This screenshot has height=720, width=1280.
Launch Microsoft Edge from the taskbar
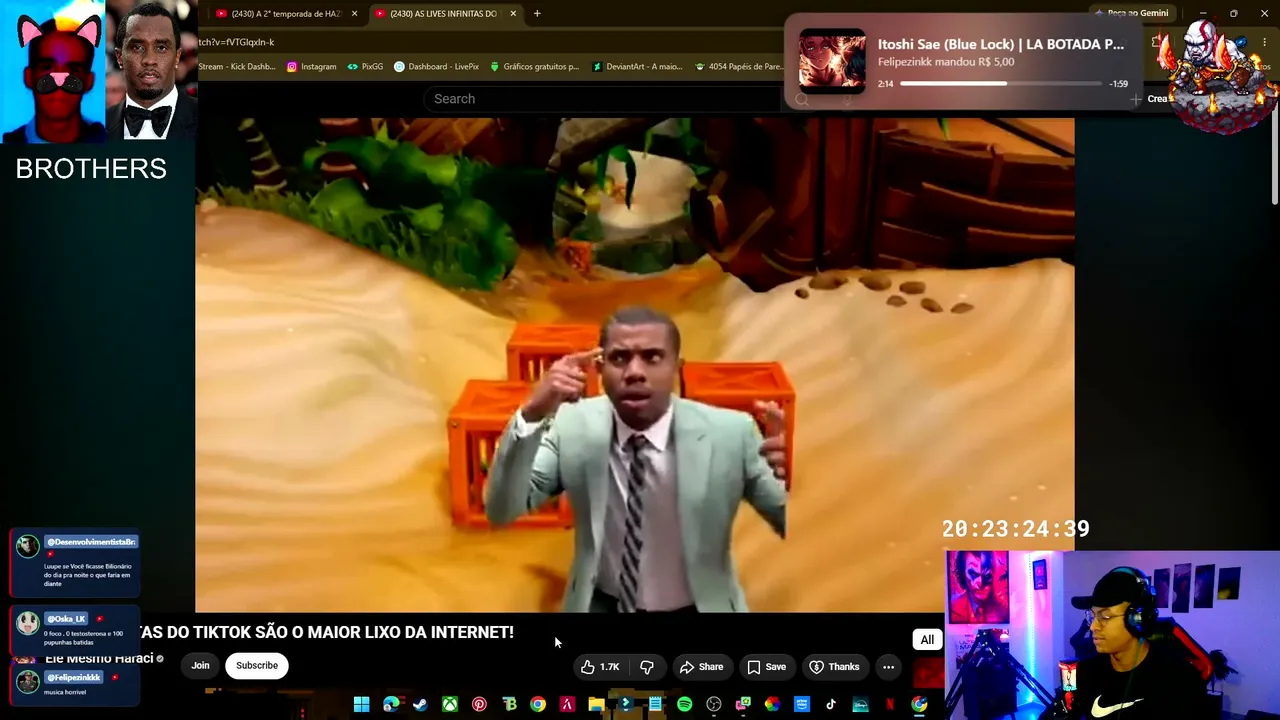[x=391, y=704]
